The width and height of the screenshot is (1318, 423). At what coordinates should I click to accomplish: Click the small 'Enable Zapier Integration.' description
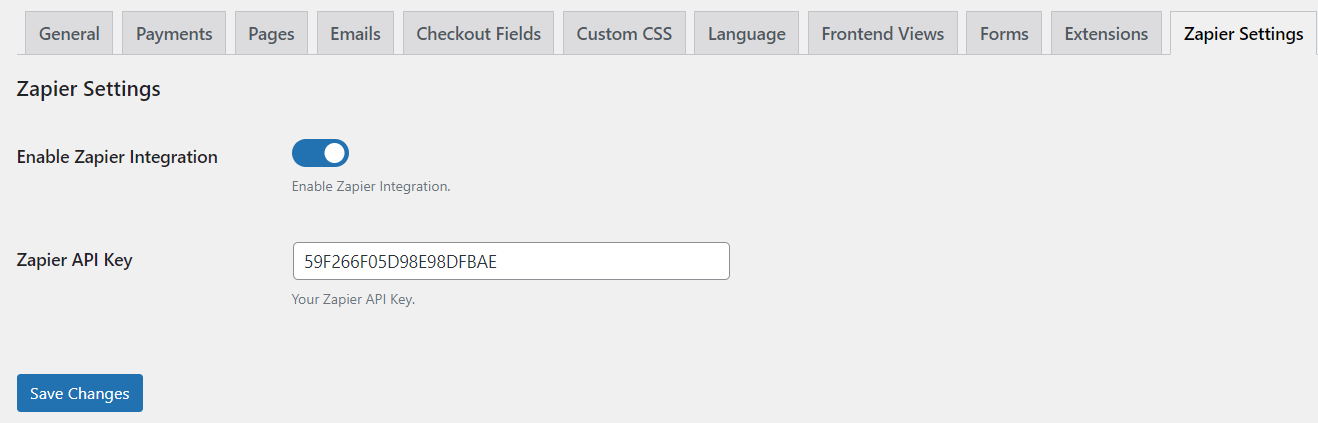[x=371, y=186]
